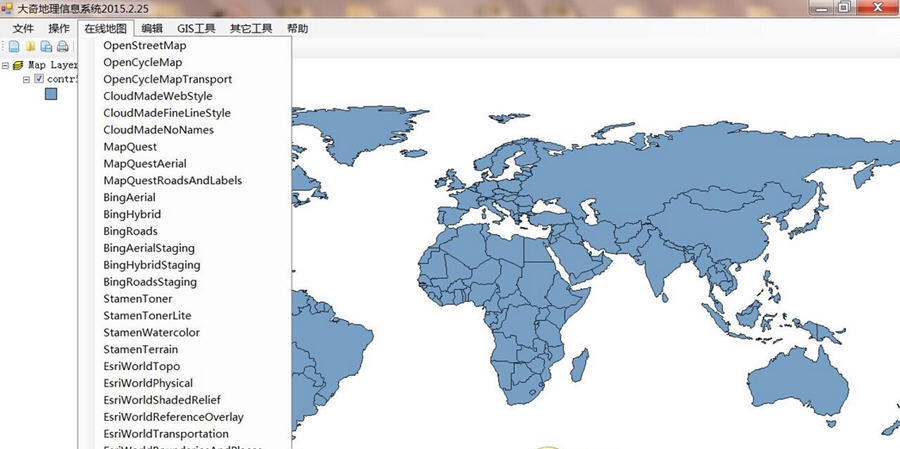Select the contr layer name
Screen dimensions: 900x449
click(x=62, y=79)
